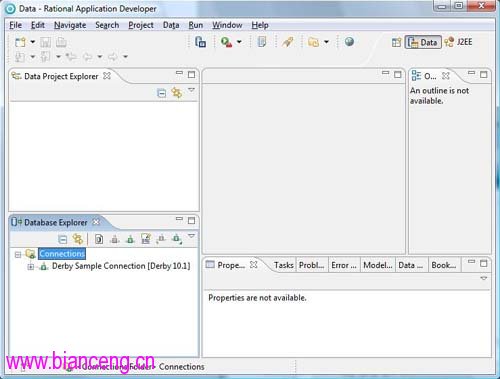Viewport: 500px width, 379px height.
Task: Open the Navigate menu
Action: pos(70,25)
